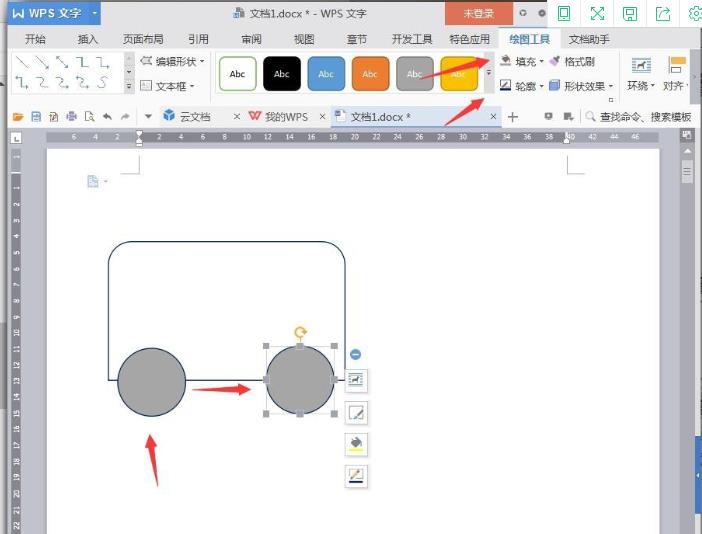Open print preview from quick toolbar
Screen dimensions: 702x534
point(90,117)
